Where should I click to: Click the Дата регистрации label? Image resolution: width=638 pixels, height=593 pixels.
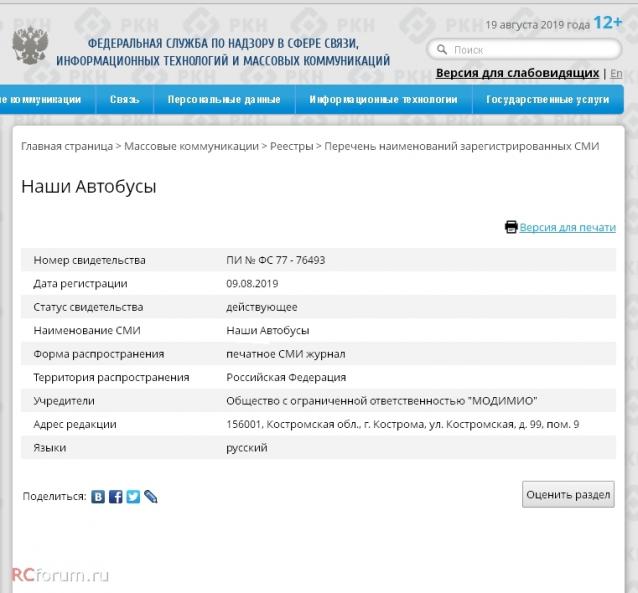click(80, 284)
